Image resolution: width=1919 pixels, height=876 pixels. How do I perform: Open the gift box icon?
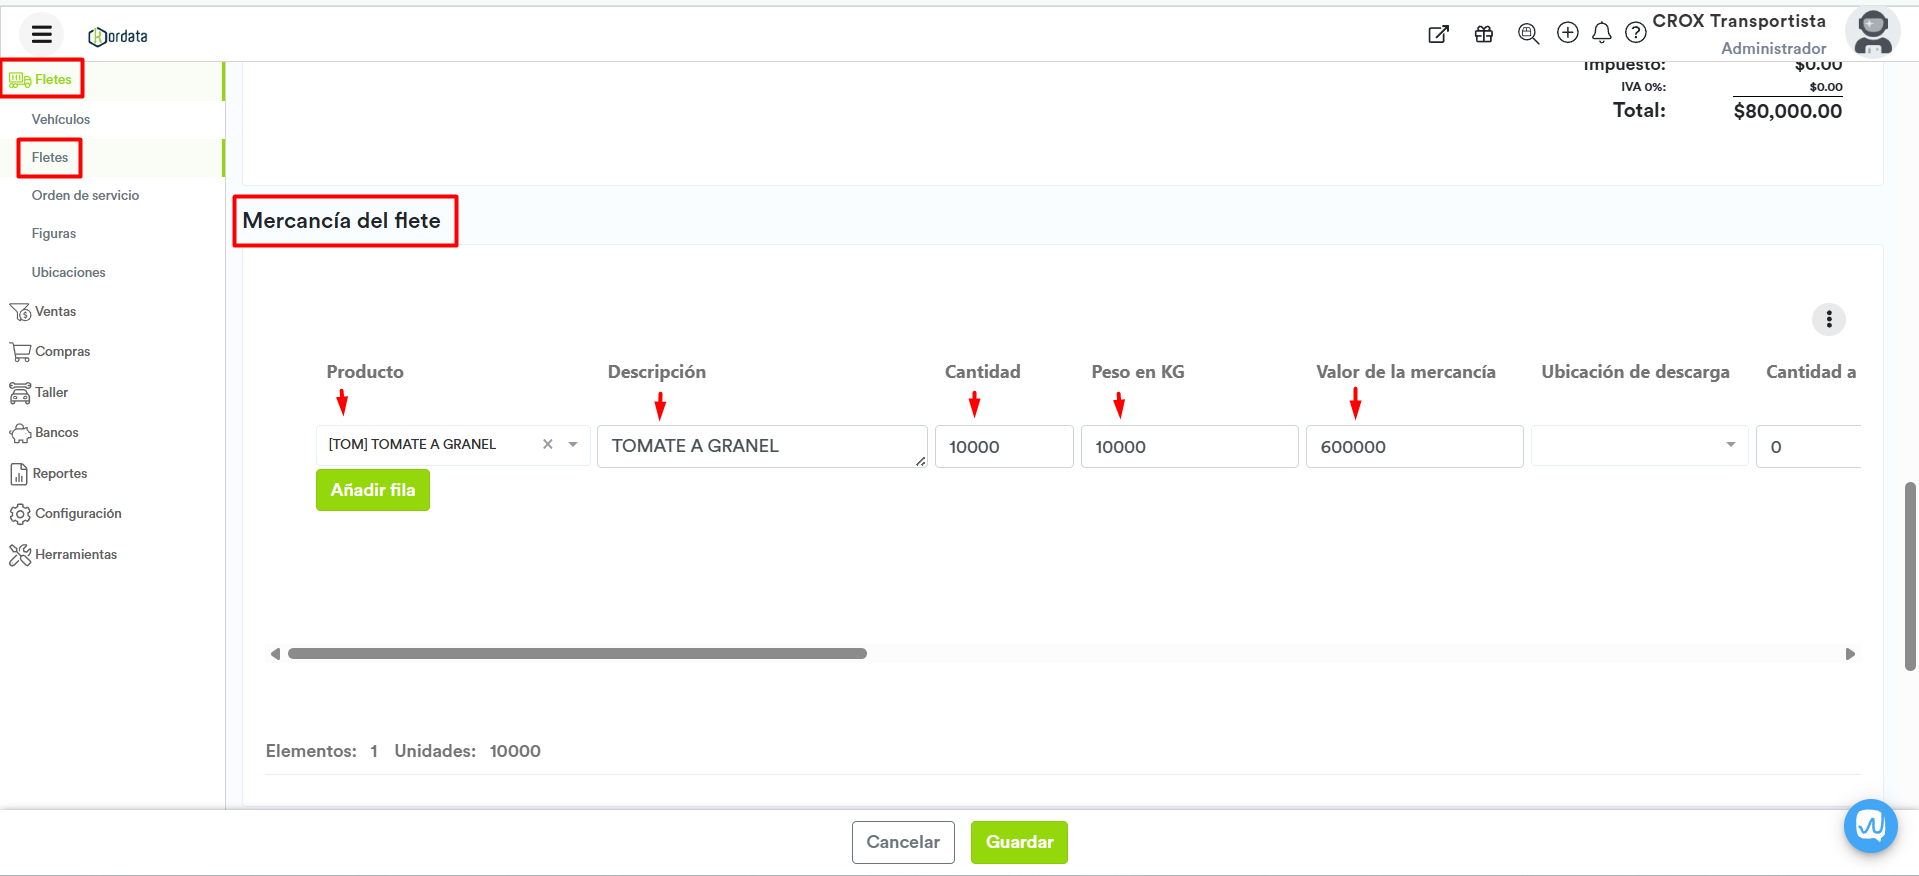[x=1483, y=34]
